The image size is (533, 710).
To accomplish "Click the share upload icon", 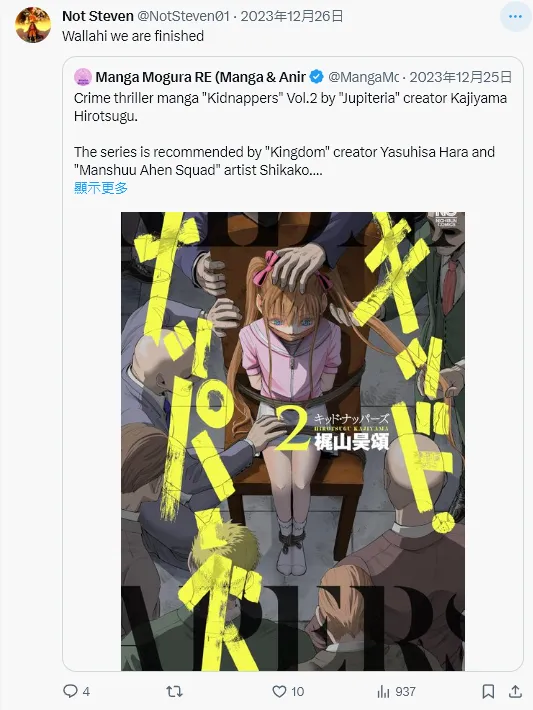I will pos(515,691).
